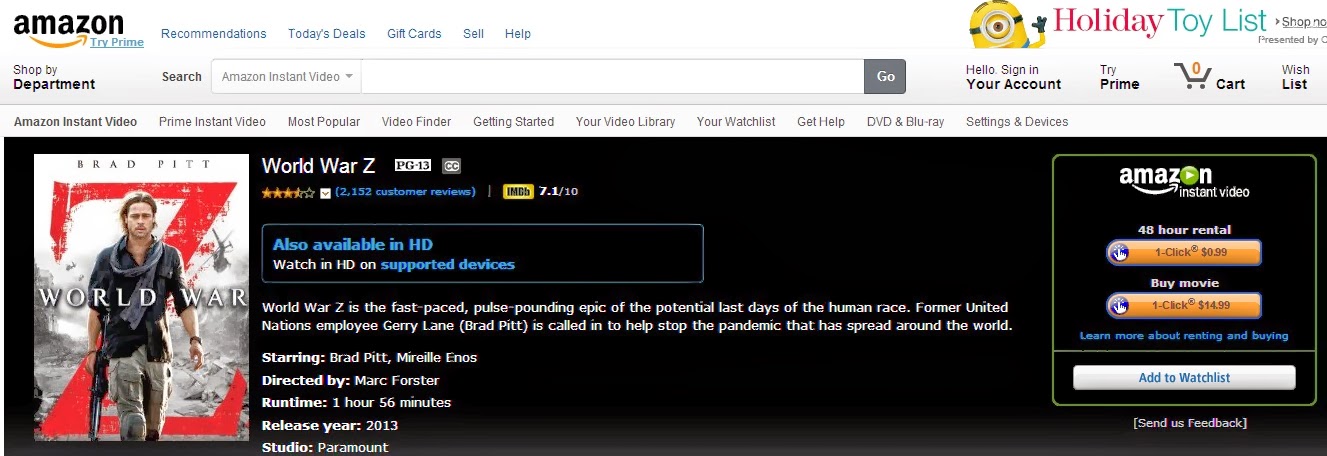The width and height of the screenshot is (1327, 456).
Task: Expand the star rating dropdown arrow
Action: click(x=325, y=193)
